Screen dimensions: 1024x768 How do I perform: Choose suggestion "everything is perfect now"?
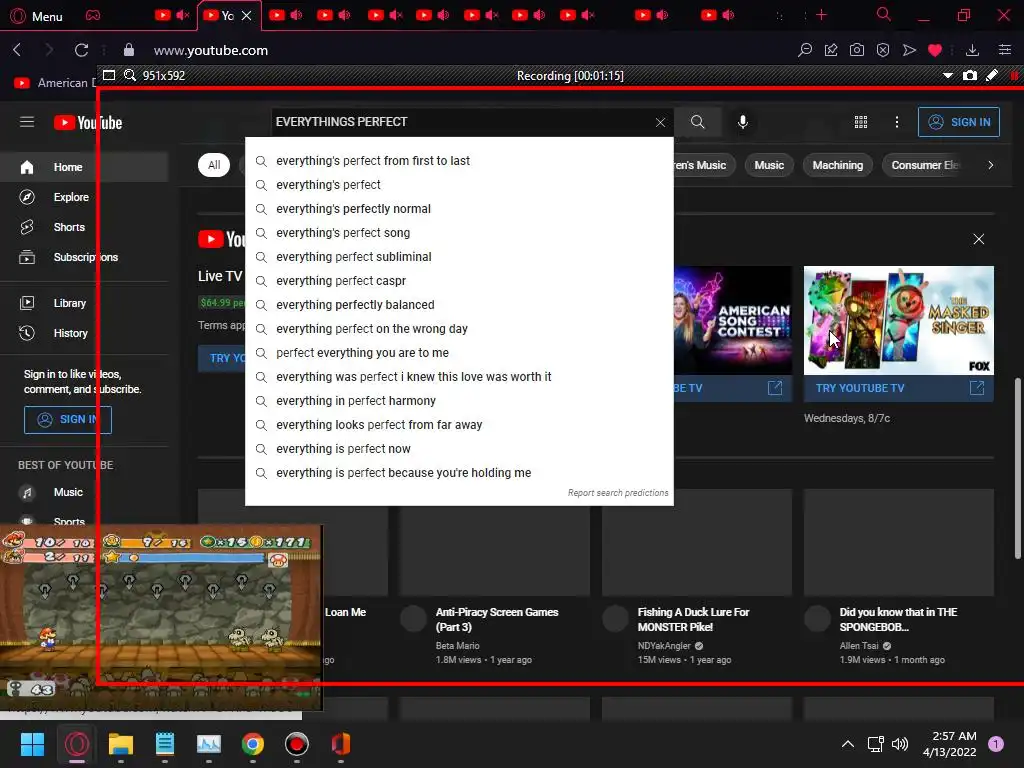[x=459, y=449]
